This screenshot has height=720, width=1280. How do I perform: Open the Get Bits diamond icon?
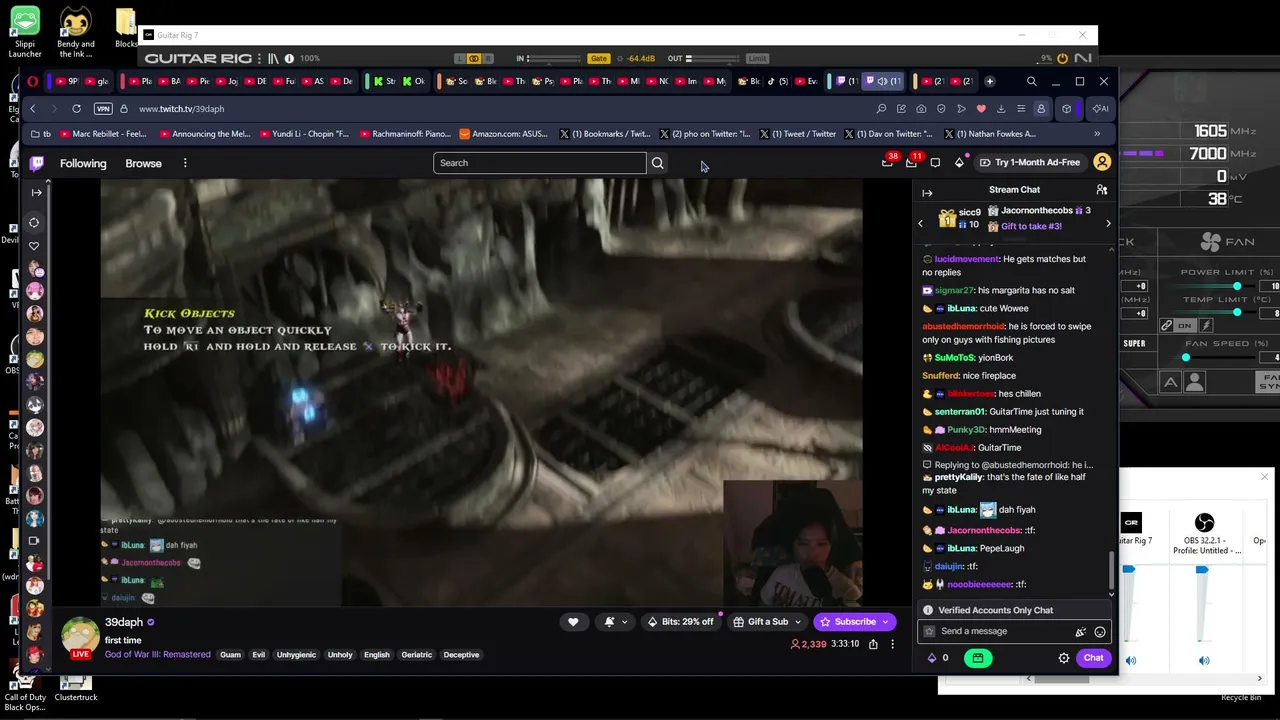click(x=959, y=162)
